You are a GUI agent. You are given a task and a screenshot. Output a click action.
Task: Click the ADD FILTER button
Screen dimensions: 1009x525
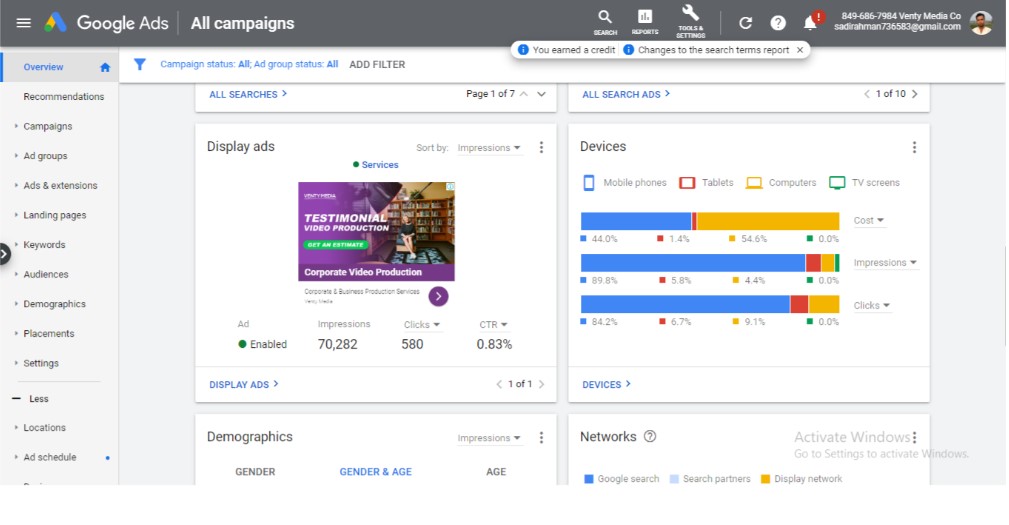coord(377,64)
